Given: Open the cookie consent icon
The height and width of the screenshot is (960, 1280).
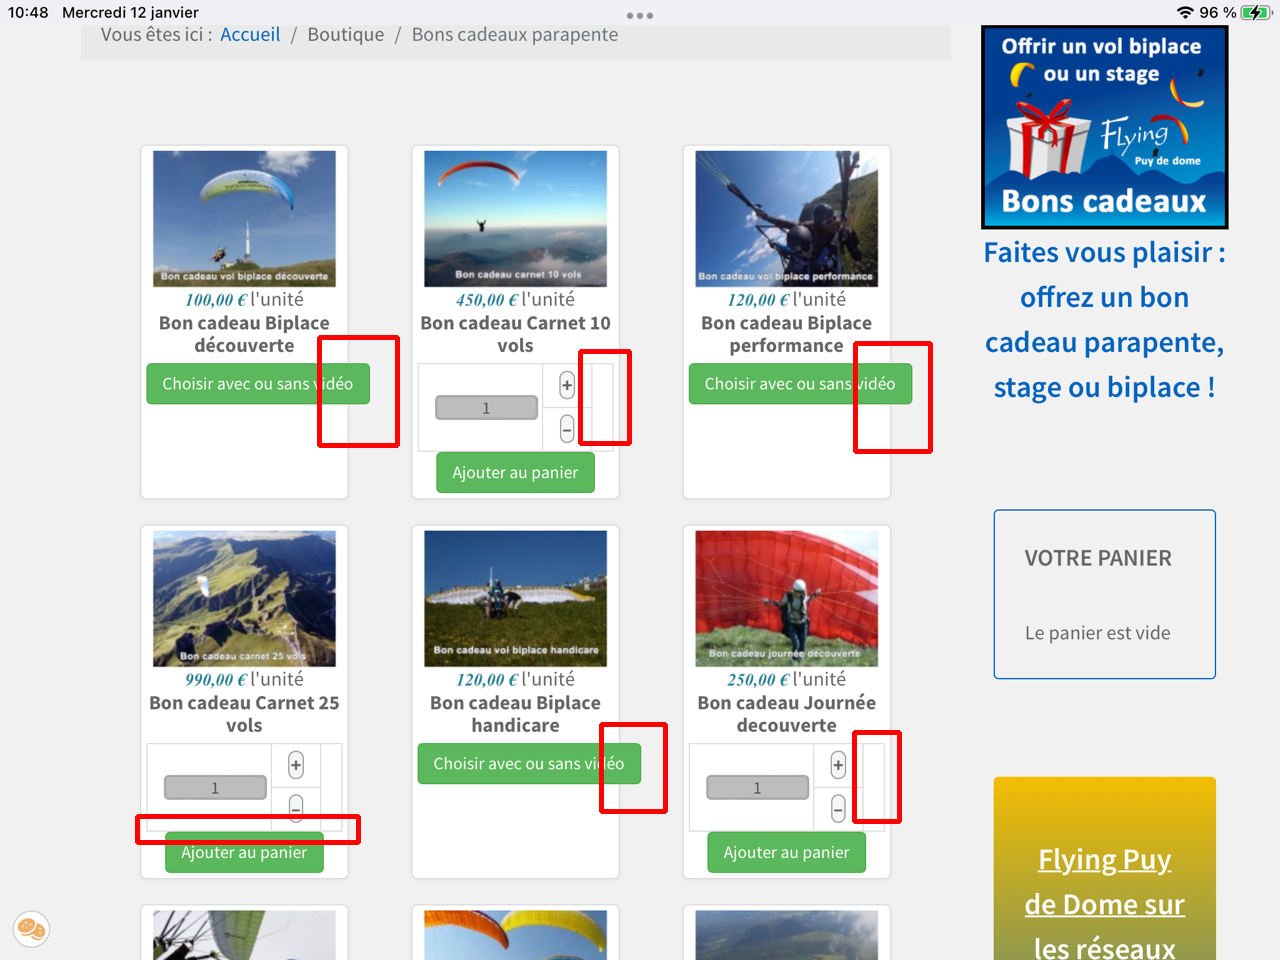Looking at the screenshot, I should 31,929.
